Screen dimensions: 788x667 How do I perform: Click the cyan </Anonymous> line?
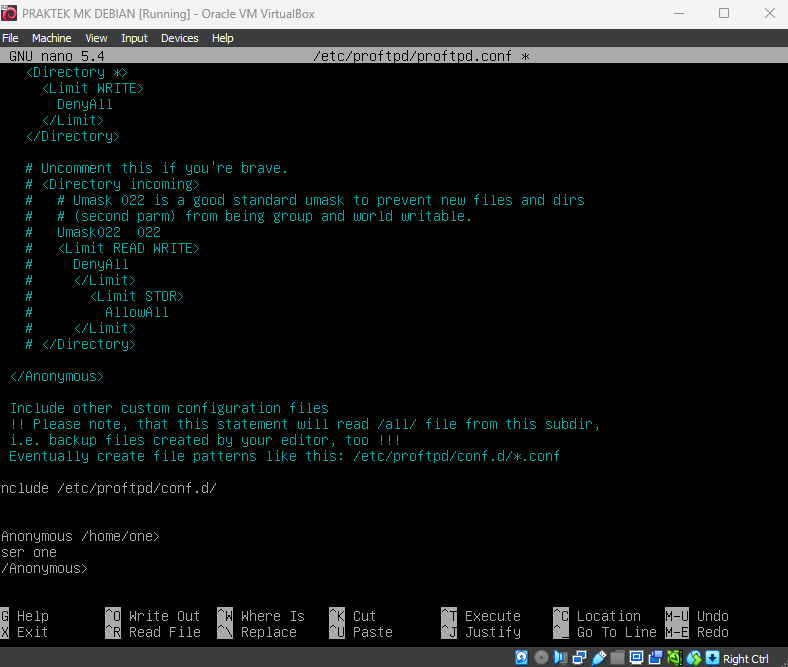(57, 376)
